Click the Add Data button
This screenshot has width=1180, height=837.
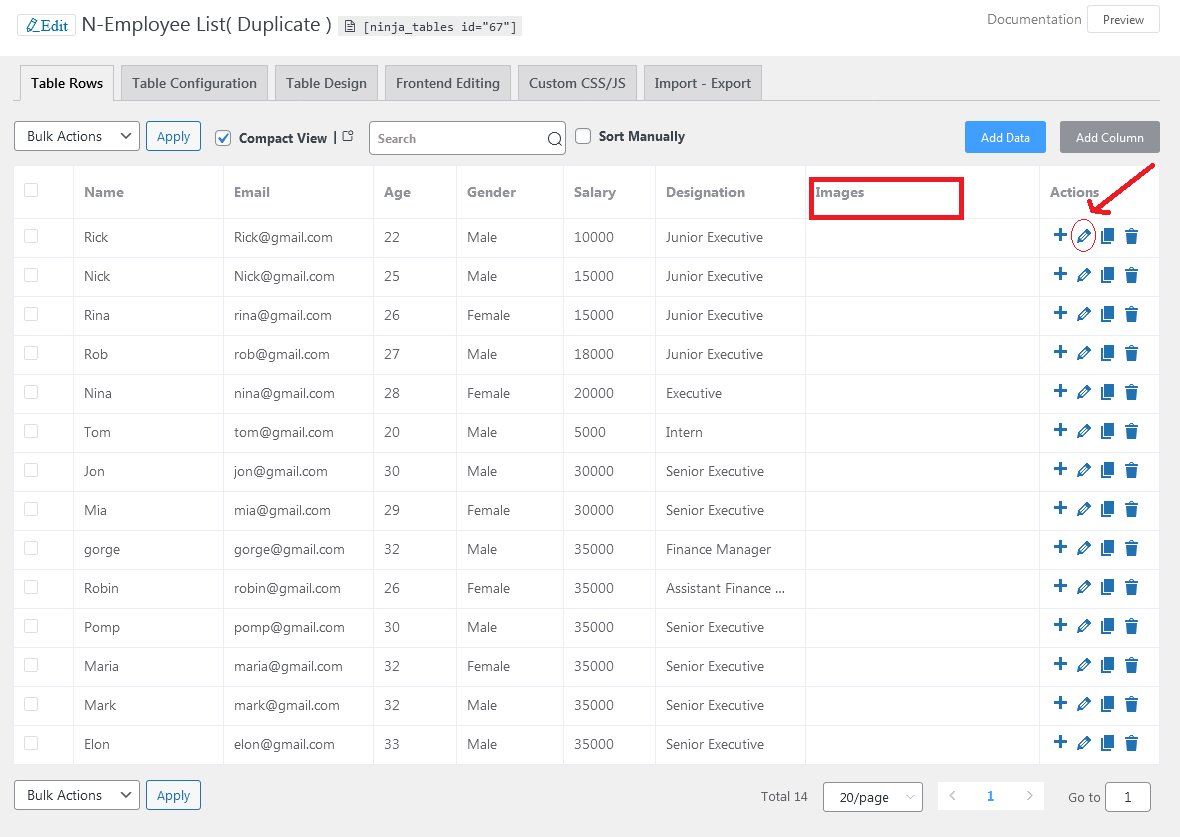tap(1004, 138)
